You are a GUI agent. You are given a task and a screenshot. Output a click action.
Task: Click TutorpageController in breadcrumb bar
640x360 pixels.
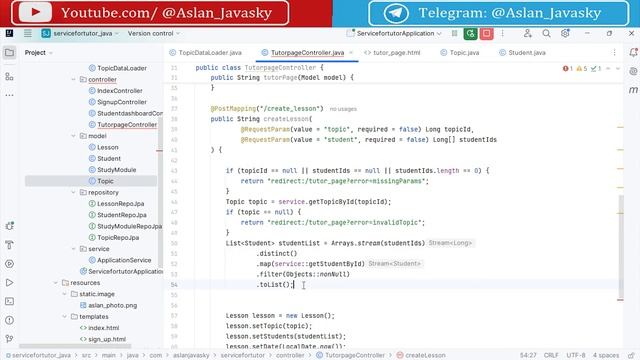[x=350, y=355]
